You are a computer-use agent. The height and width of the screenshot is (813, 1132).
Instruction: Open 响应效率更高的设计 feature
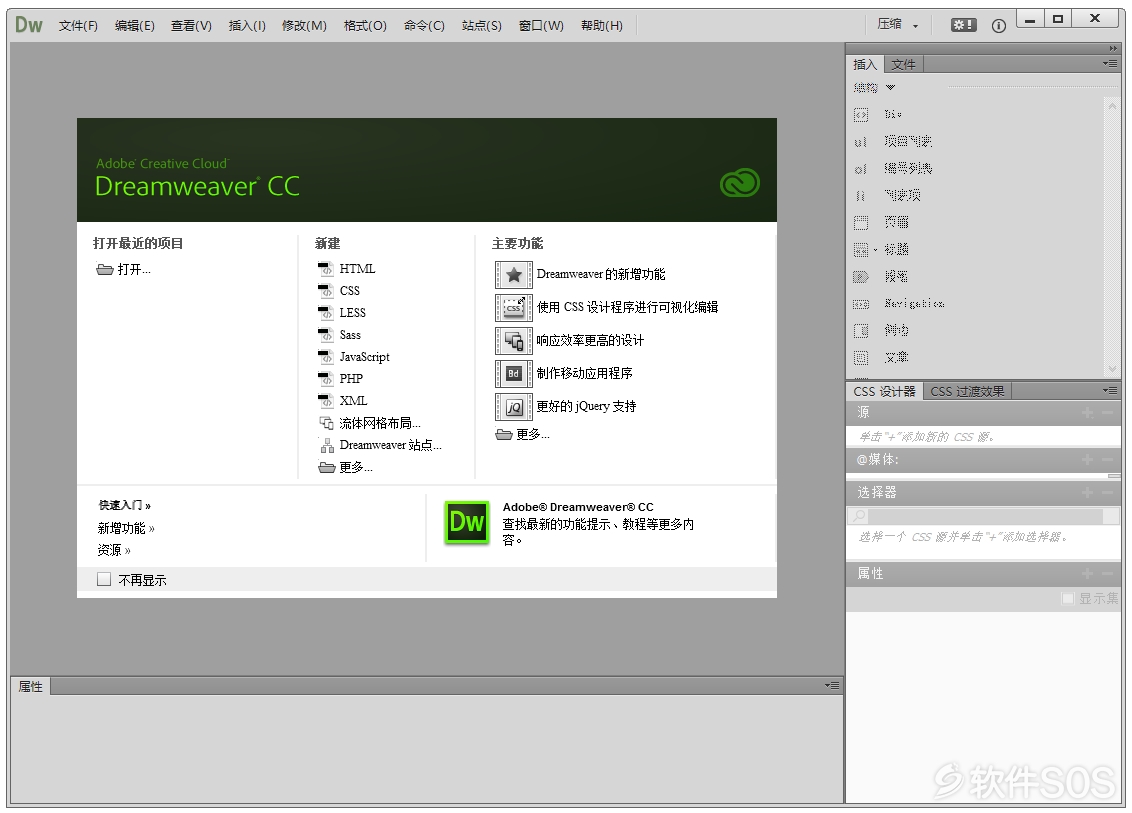point(570,341)
